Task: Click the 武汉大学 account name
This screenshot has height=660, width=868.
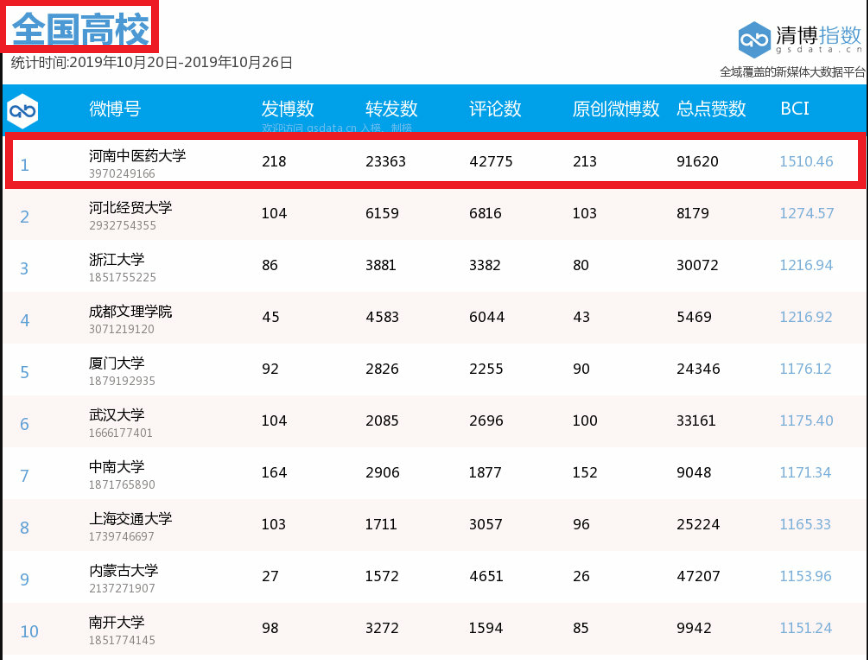Action: (x=116, y=416)
